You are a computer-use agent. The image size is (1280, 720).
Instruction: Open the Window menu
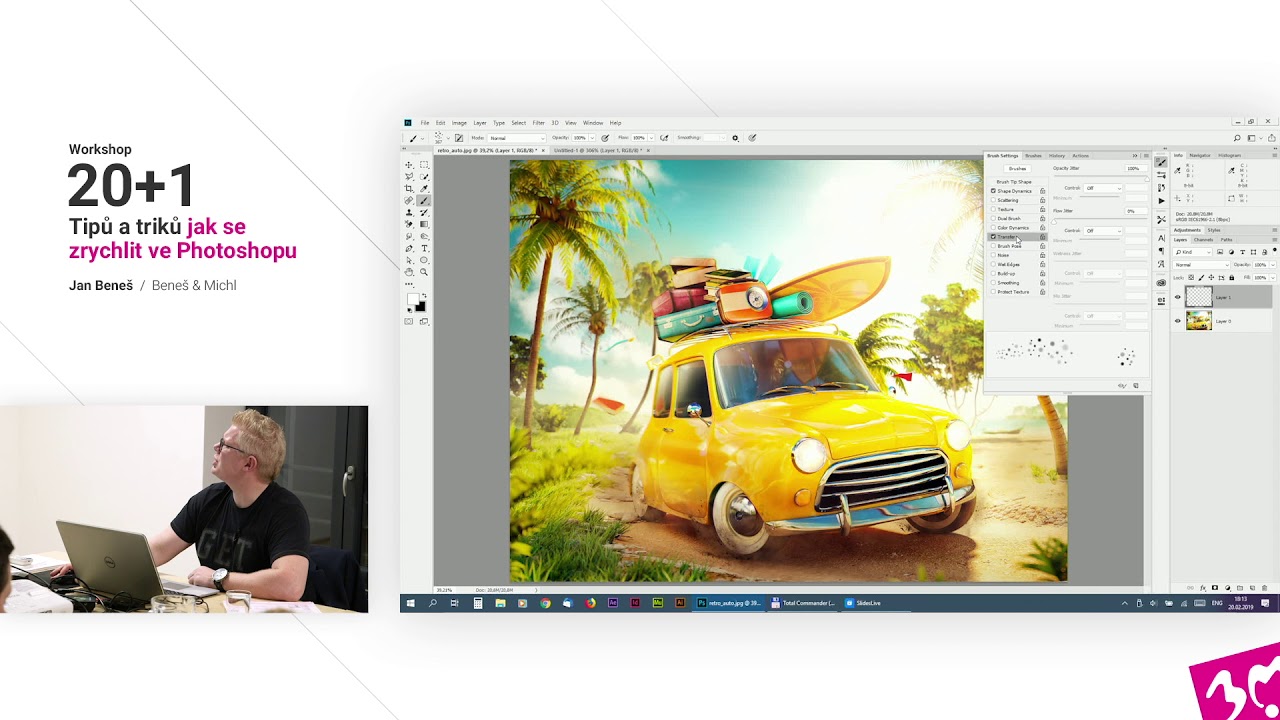[592, 123]
